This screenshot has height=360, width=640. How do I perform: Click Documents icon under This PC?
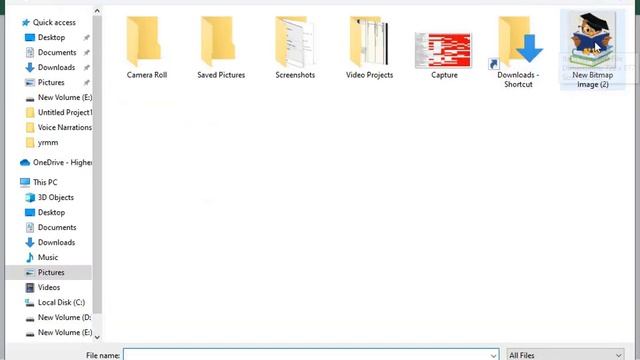[30, 227]
